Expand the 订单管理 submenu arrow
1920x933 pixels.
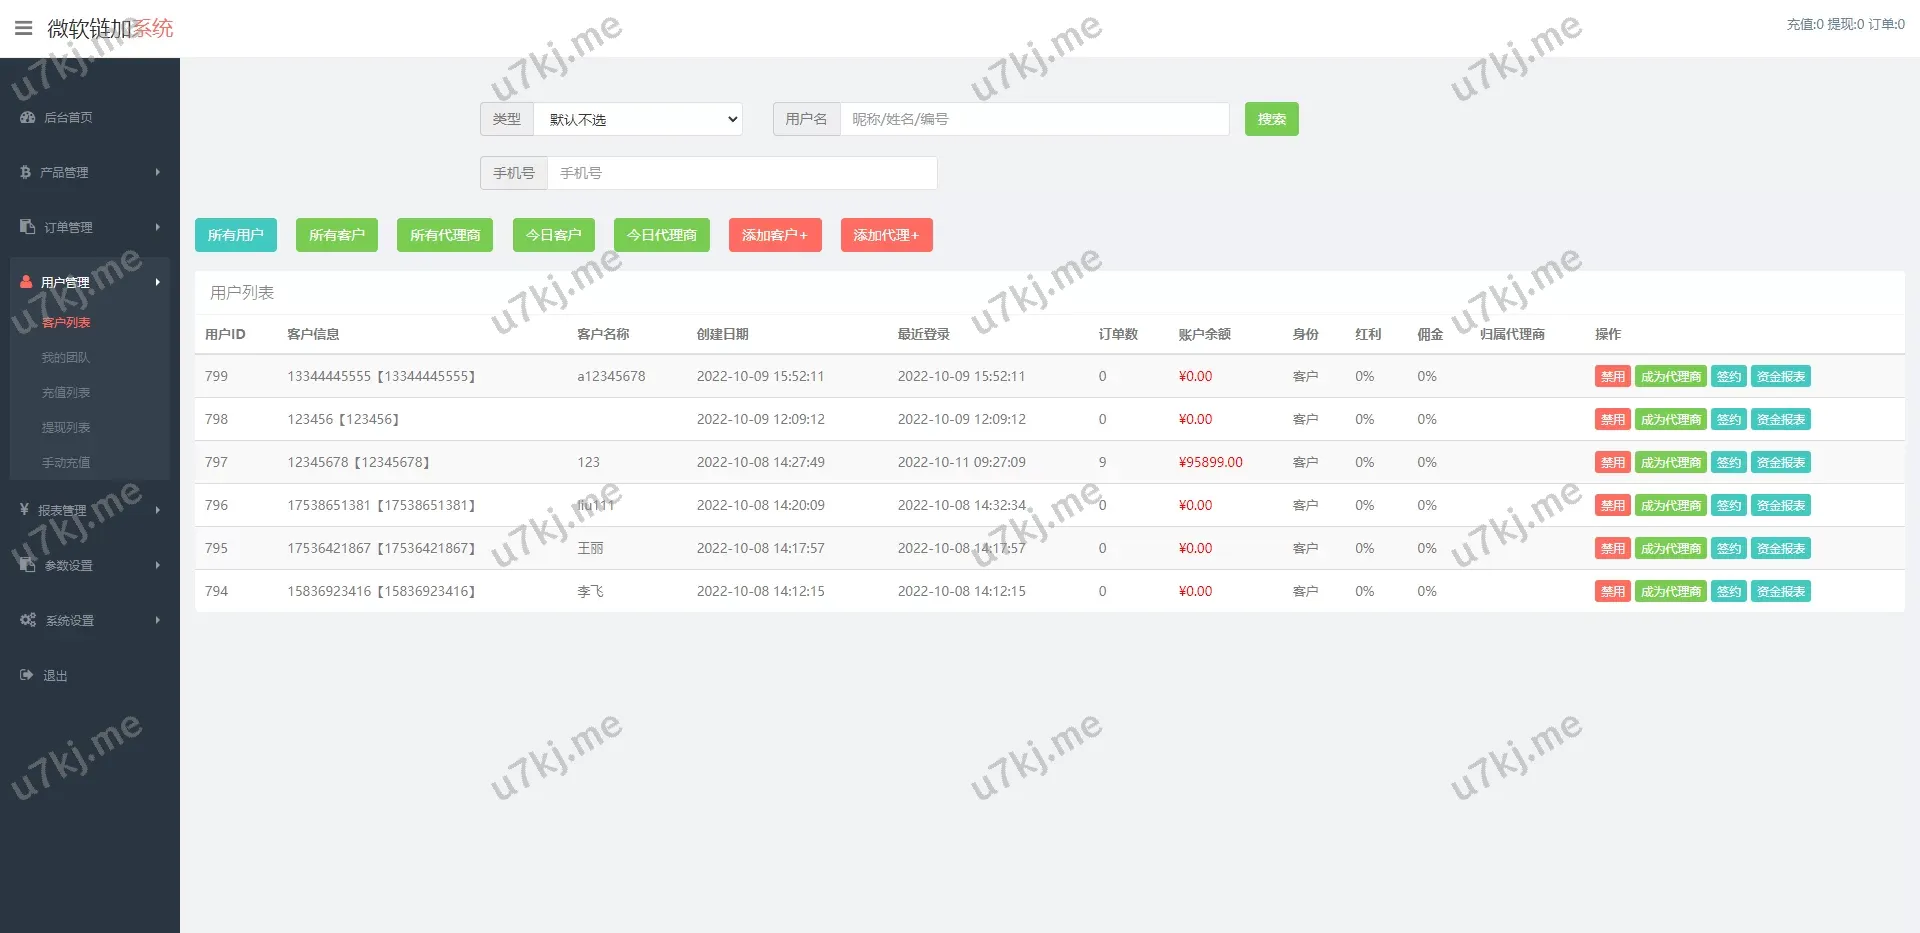click(157, 227)
